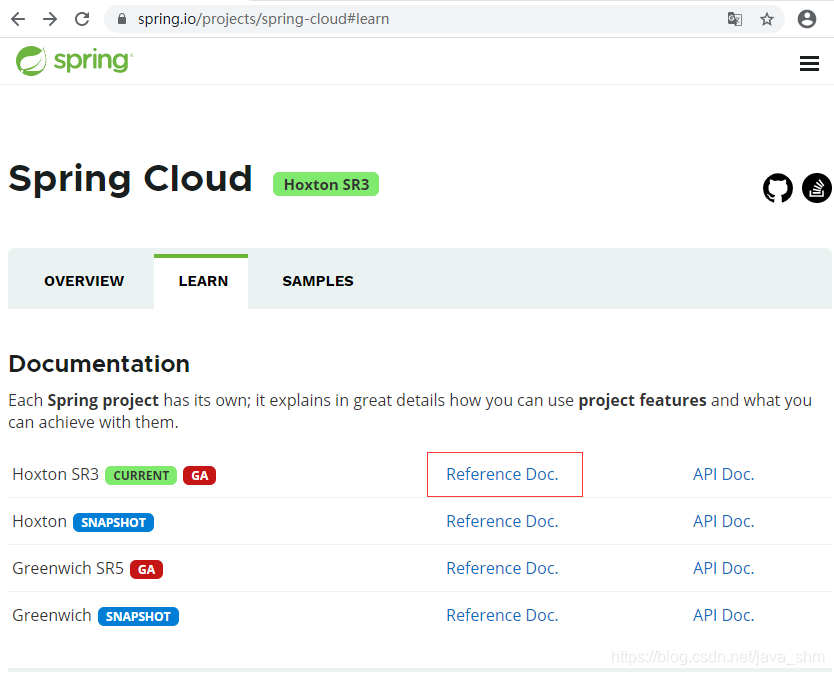The height and width of the screenshot is (675, 834).
Task: Click the site lock security icon
Action: 122,19
